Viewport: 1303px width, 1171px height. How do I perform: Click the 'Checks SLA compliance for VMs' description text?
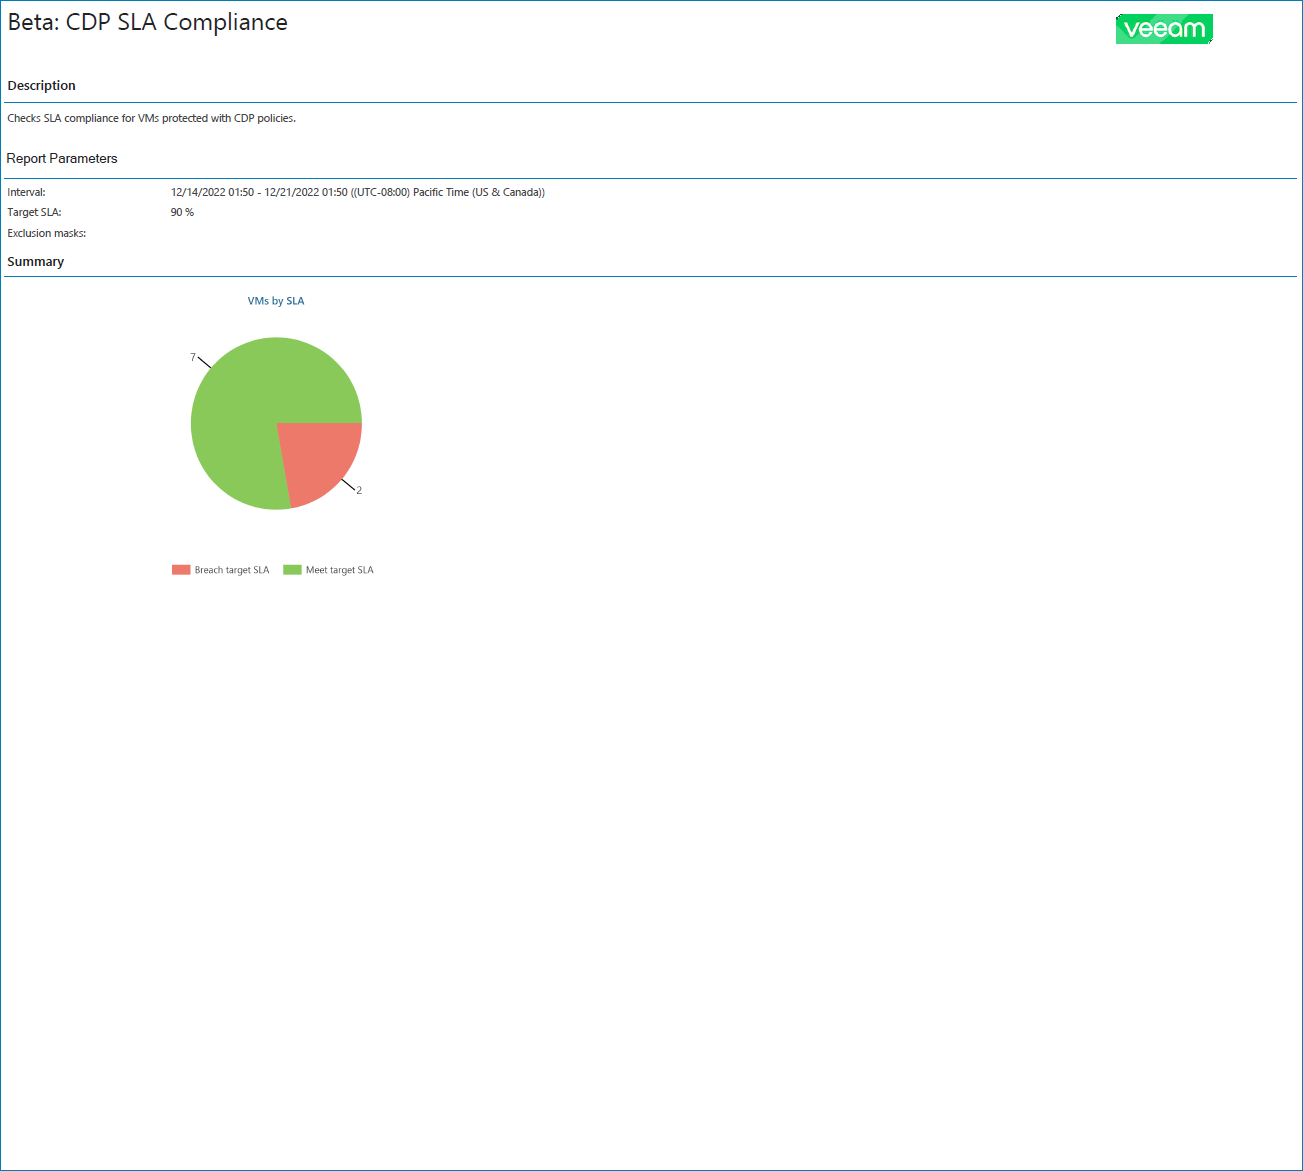[x=152, y=118]
